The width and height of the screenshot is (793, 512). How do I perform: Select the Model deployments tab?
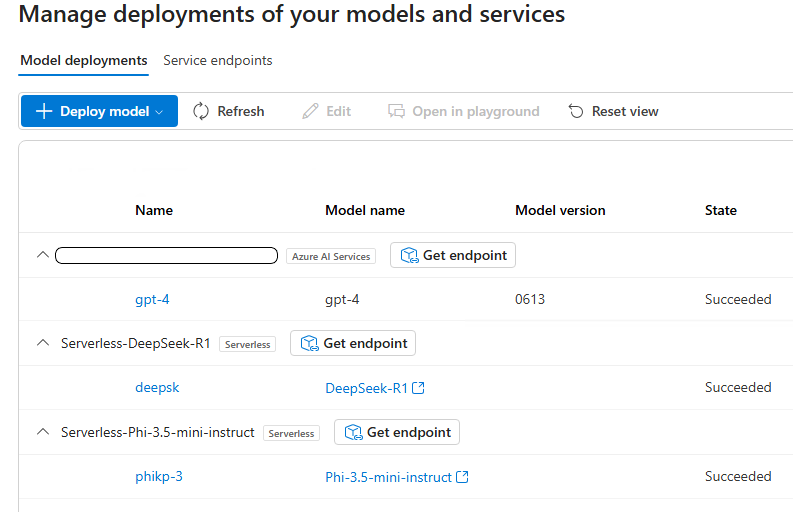(84, 61)
